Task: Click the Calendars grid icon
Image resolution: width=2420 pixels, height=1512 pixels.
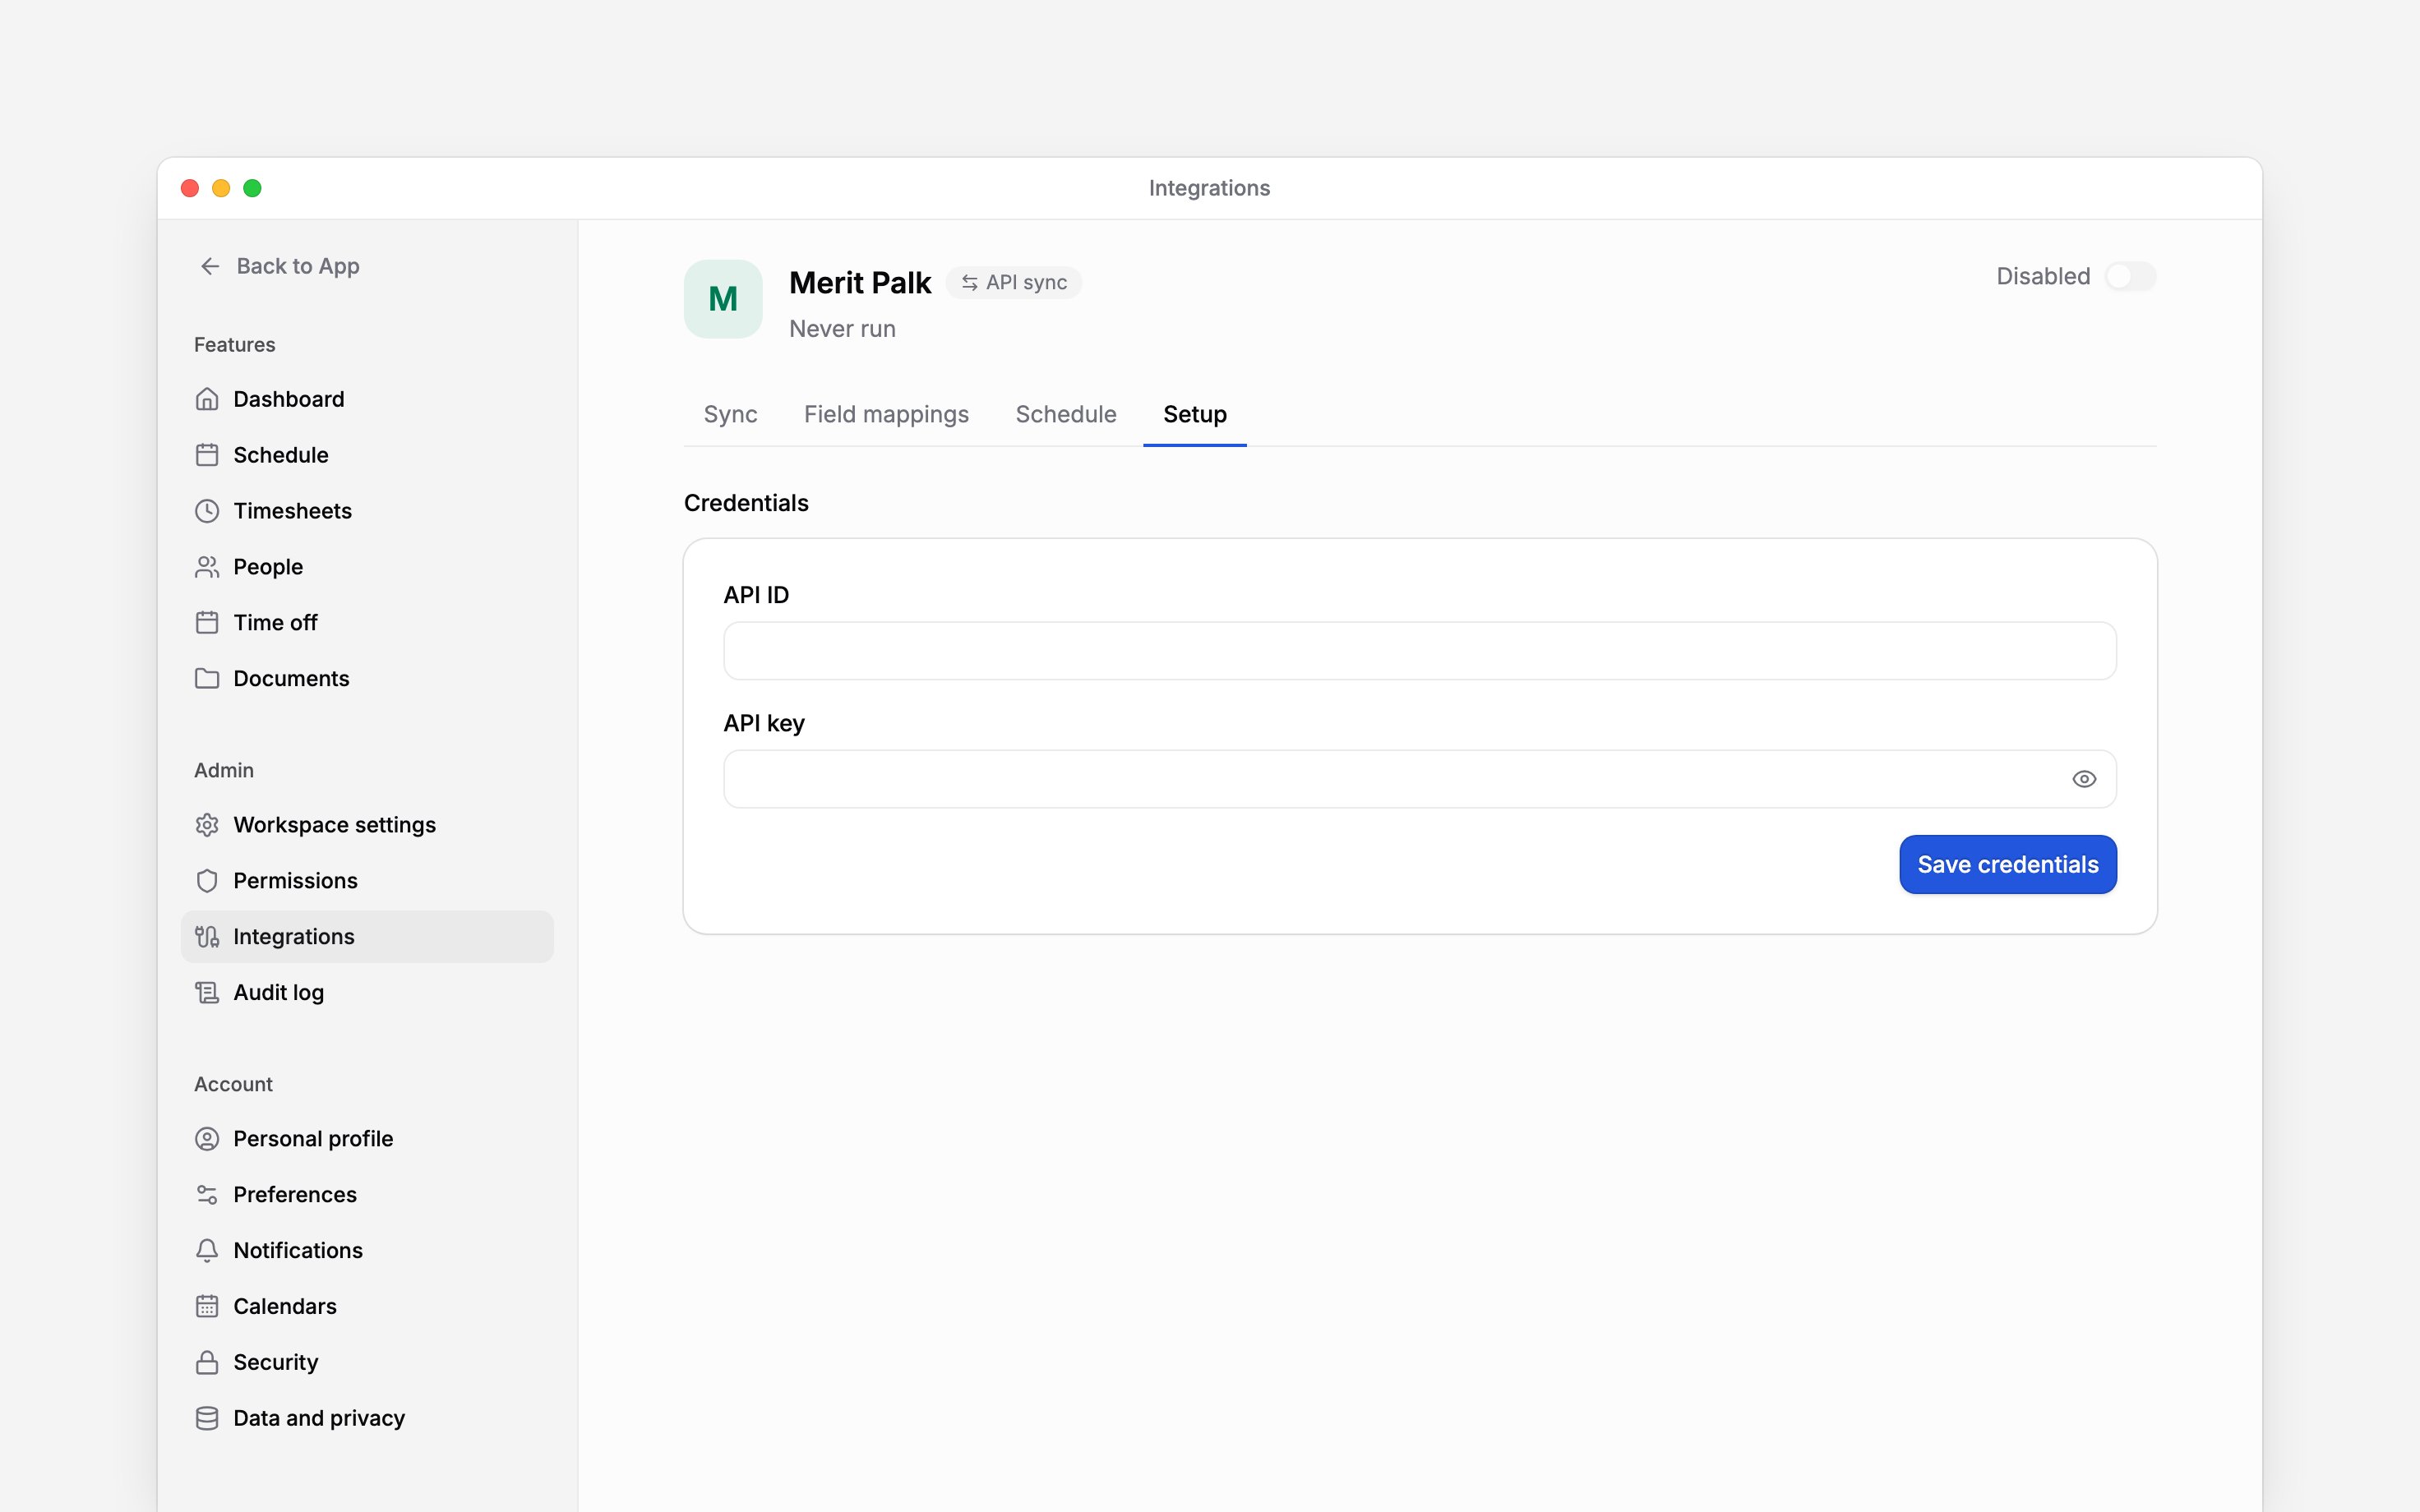Action: click(207, 1307)
